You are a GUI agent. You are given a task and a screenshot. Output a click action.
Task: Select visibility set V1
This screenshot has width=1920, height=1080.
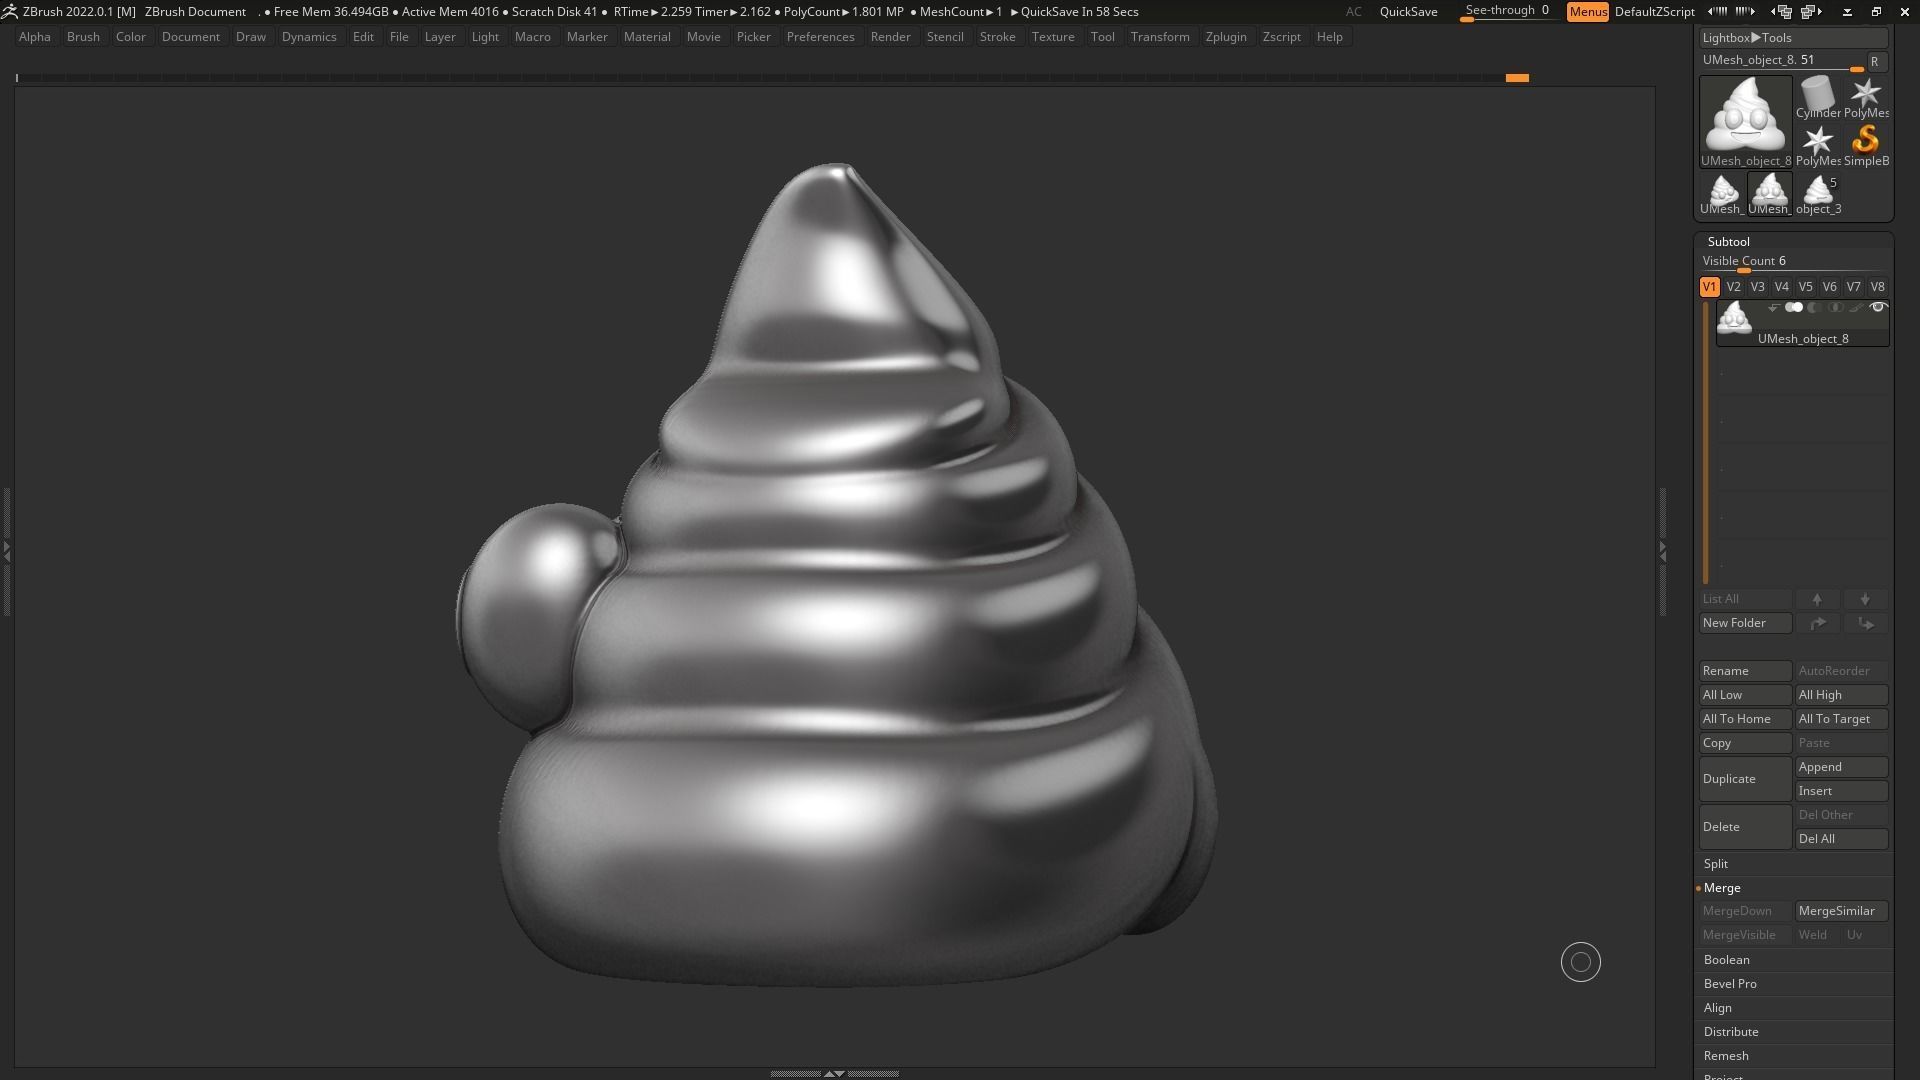click(x=1709, y=287)
